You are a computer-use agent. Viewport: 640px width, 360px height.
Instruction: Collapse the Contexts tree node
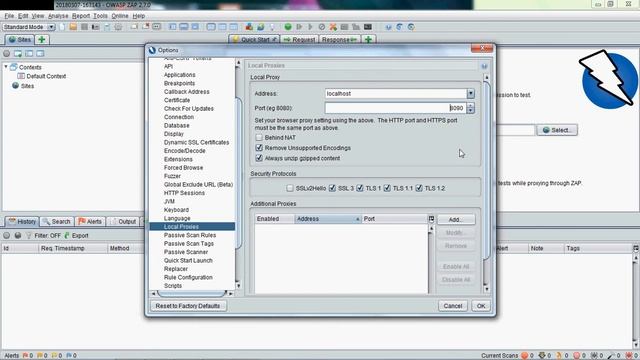point(6,67)
